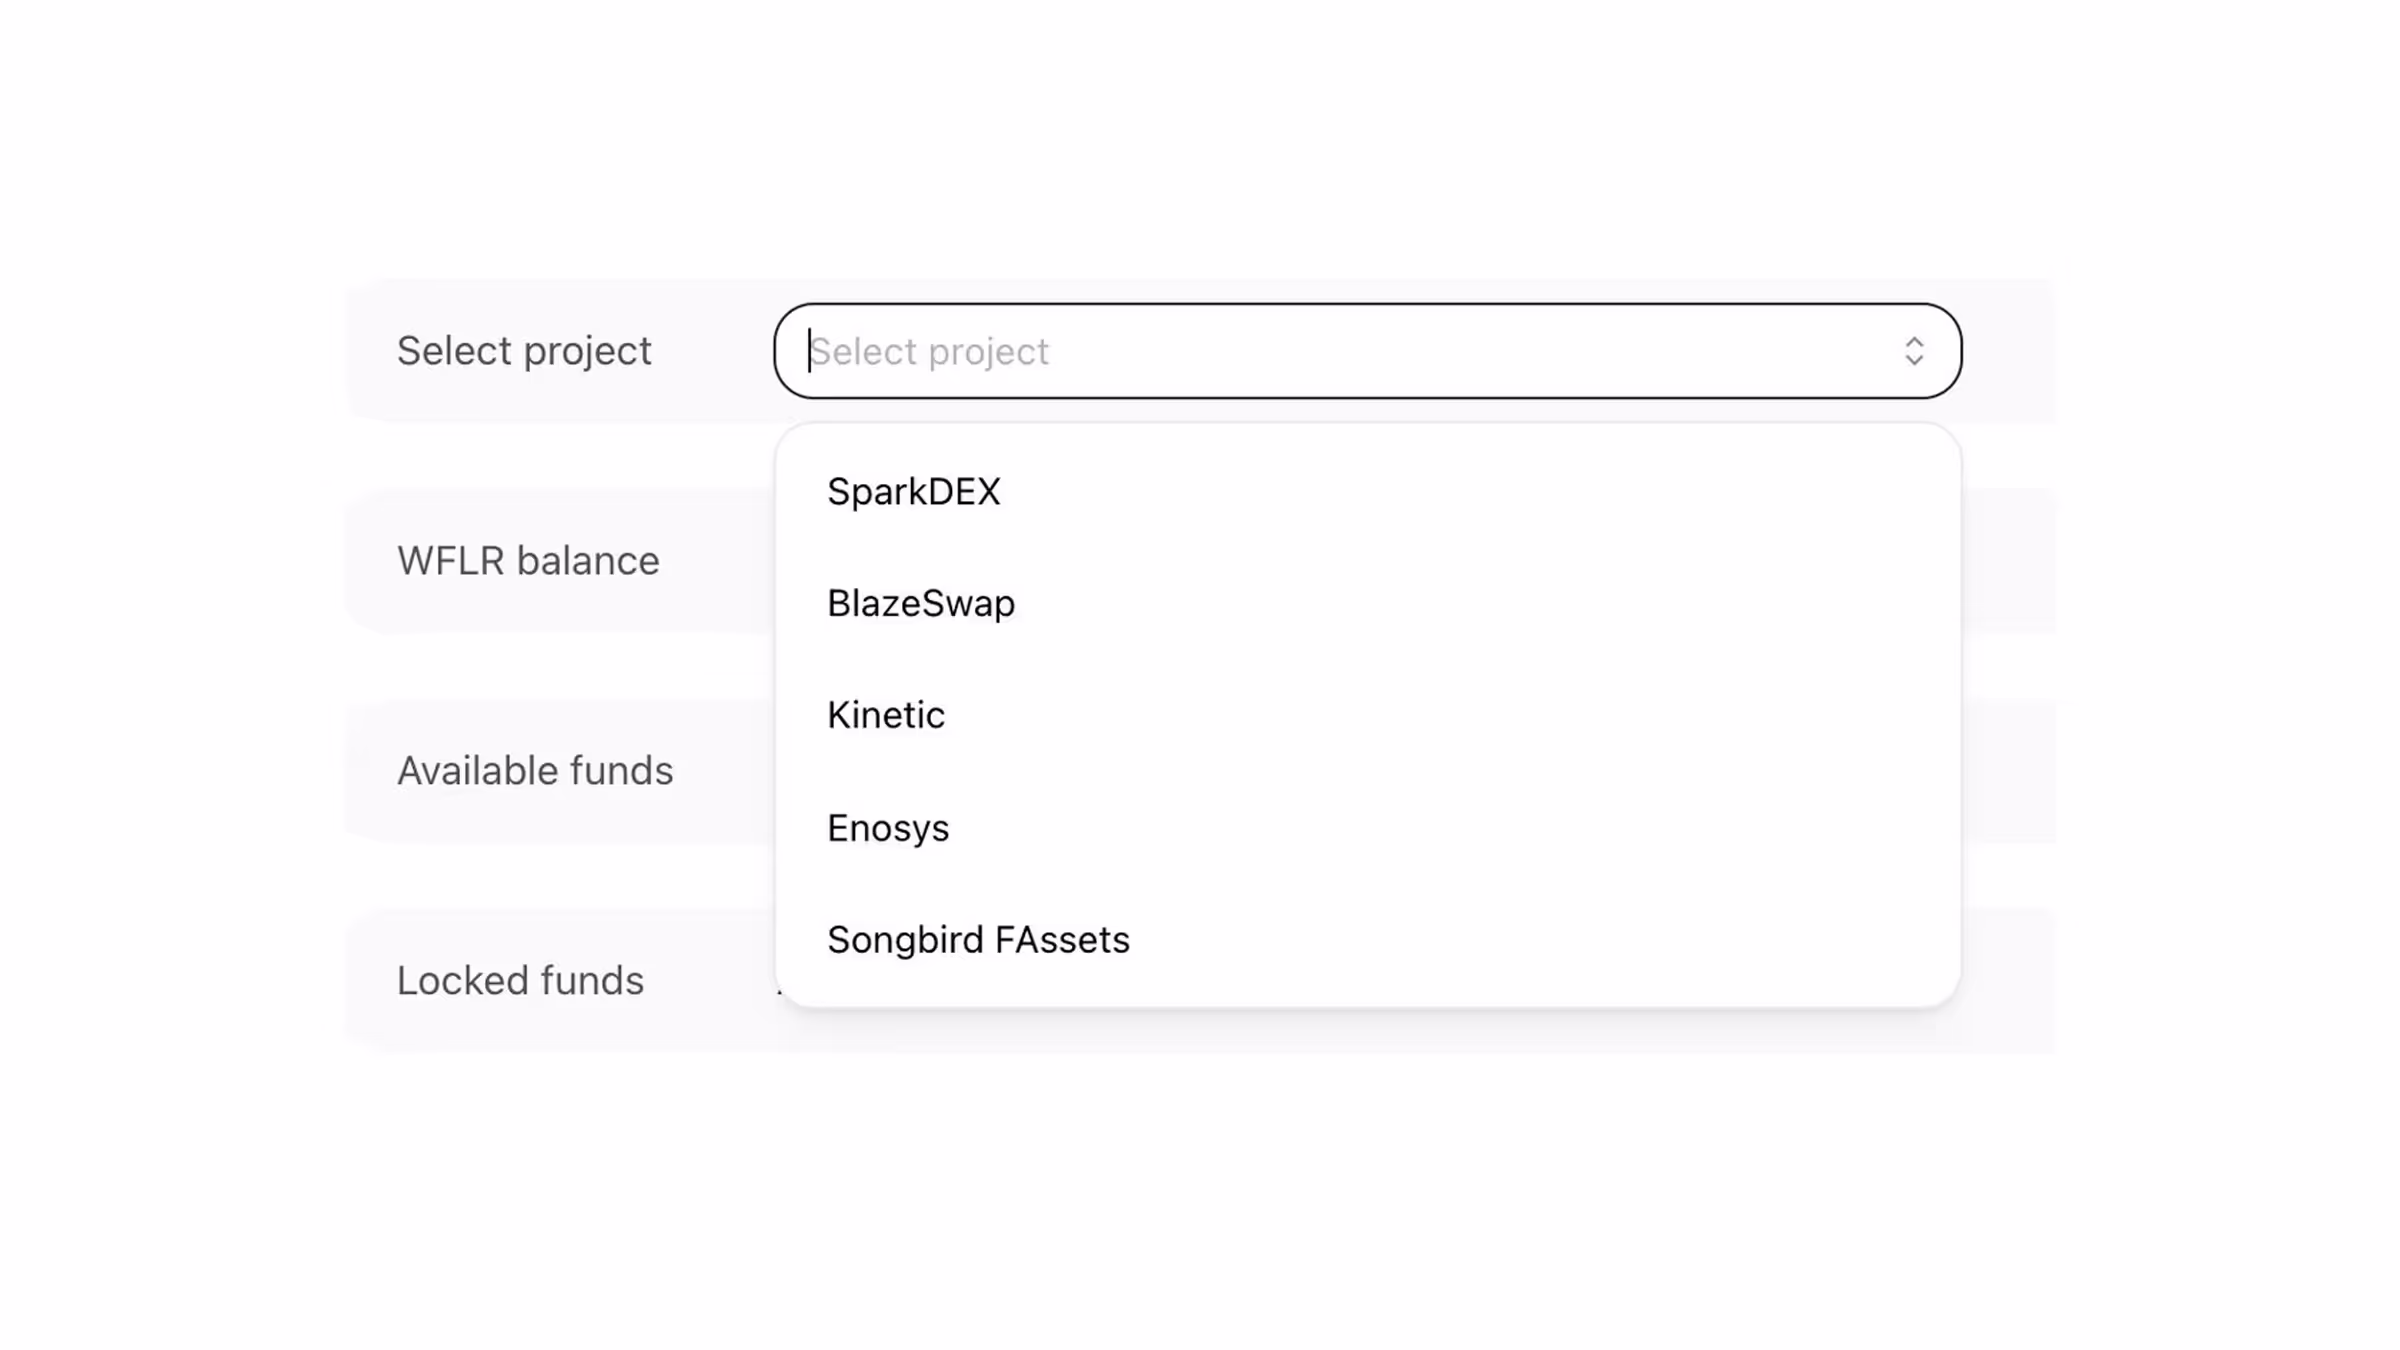
Task: Click the WFLR balance row right of dropdown
Action: pyautogui.click(x=2008, y=561)
